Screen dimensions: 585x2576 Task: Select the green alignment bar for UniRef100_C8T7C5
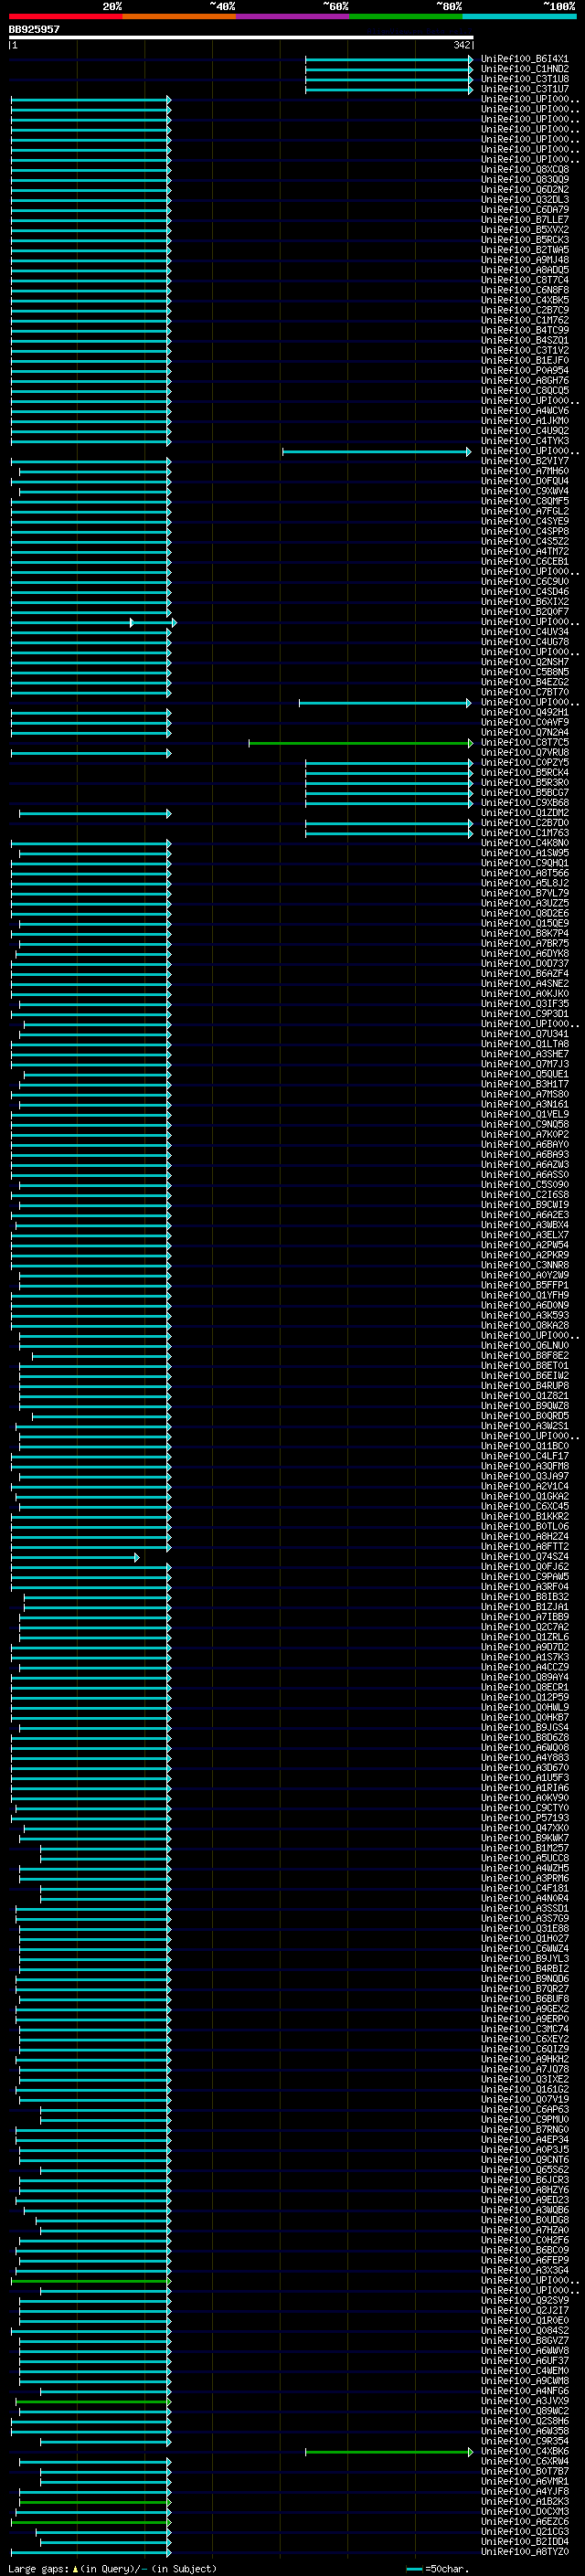click(x=361, y=743)
